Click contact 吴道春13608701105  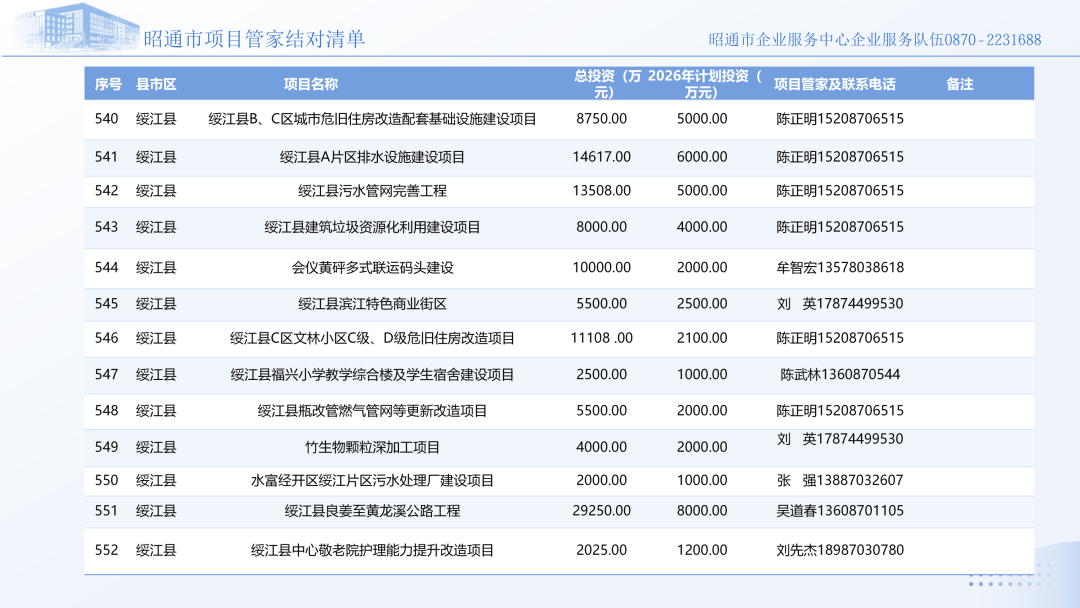click(x=840, y=511)
